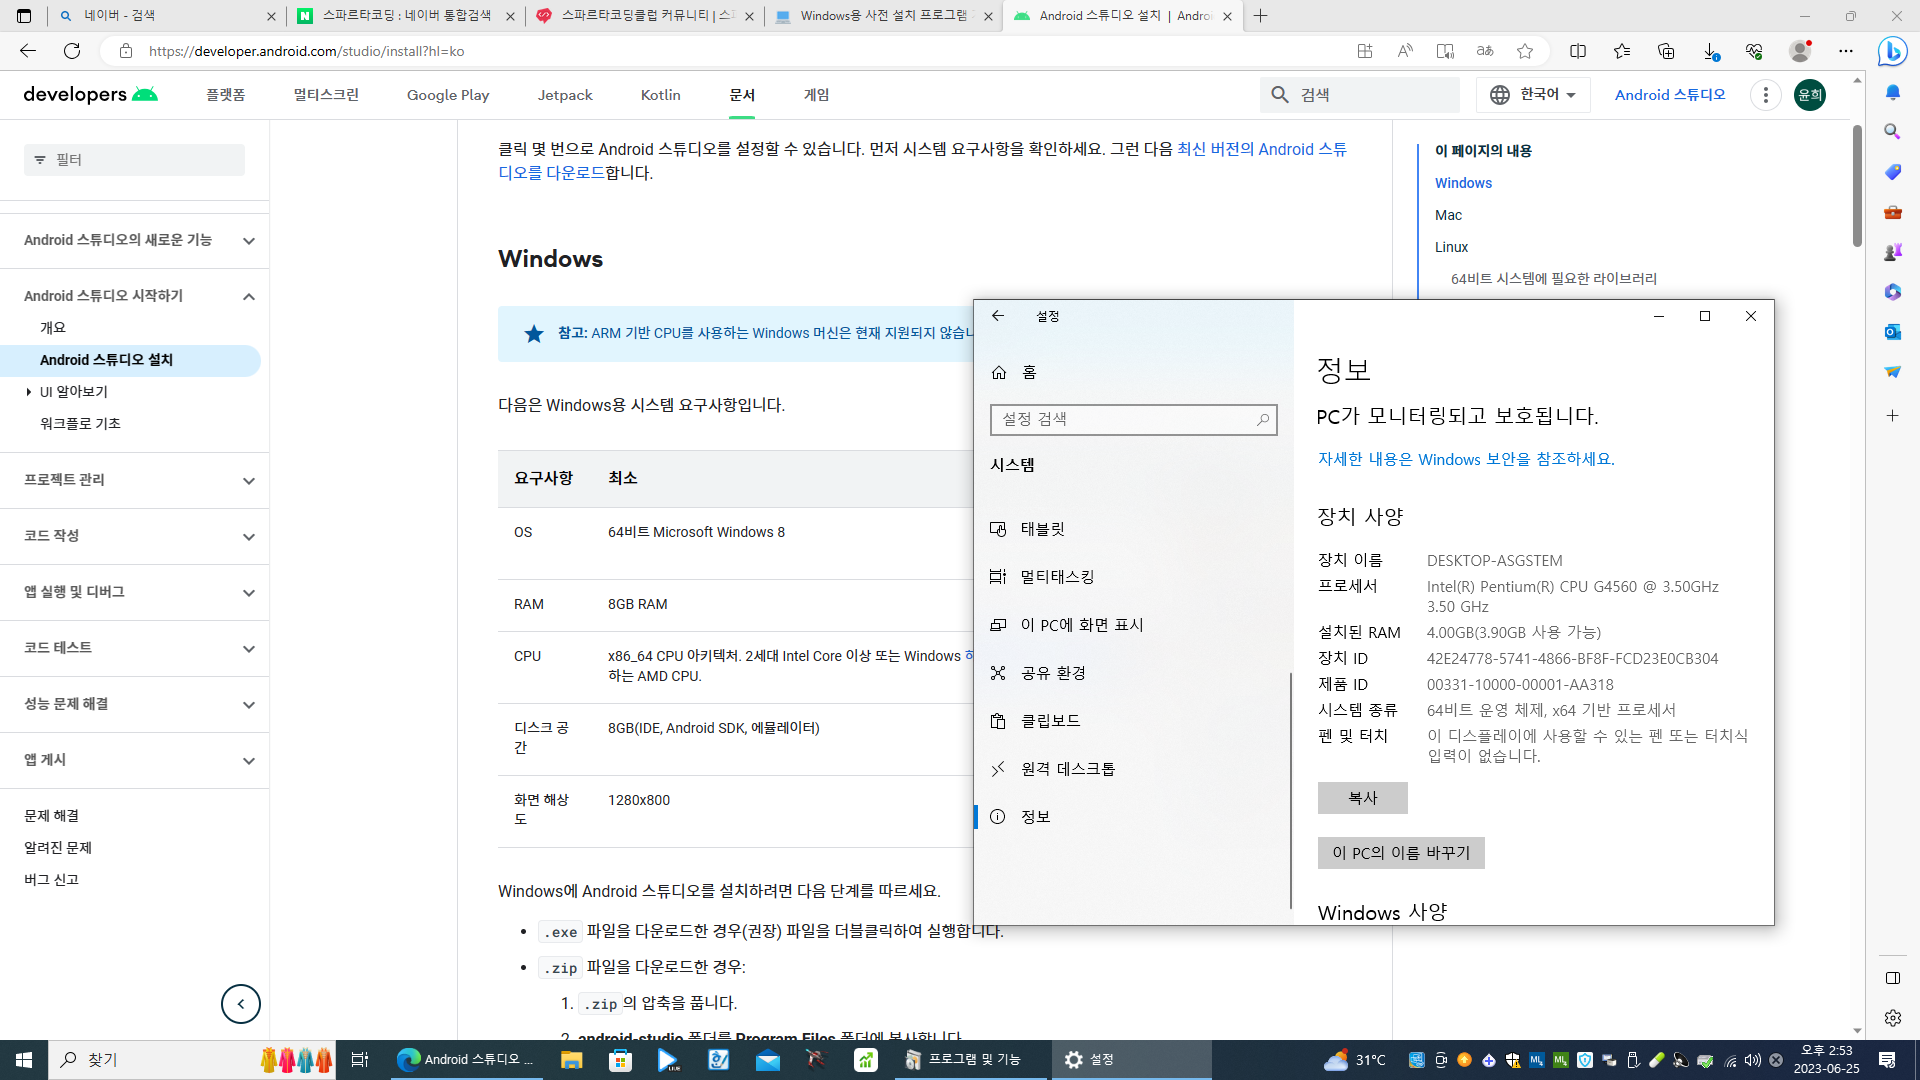Open 개요 in left sidebar
Screen dimensions: 1920x1080
53,328
